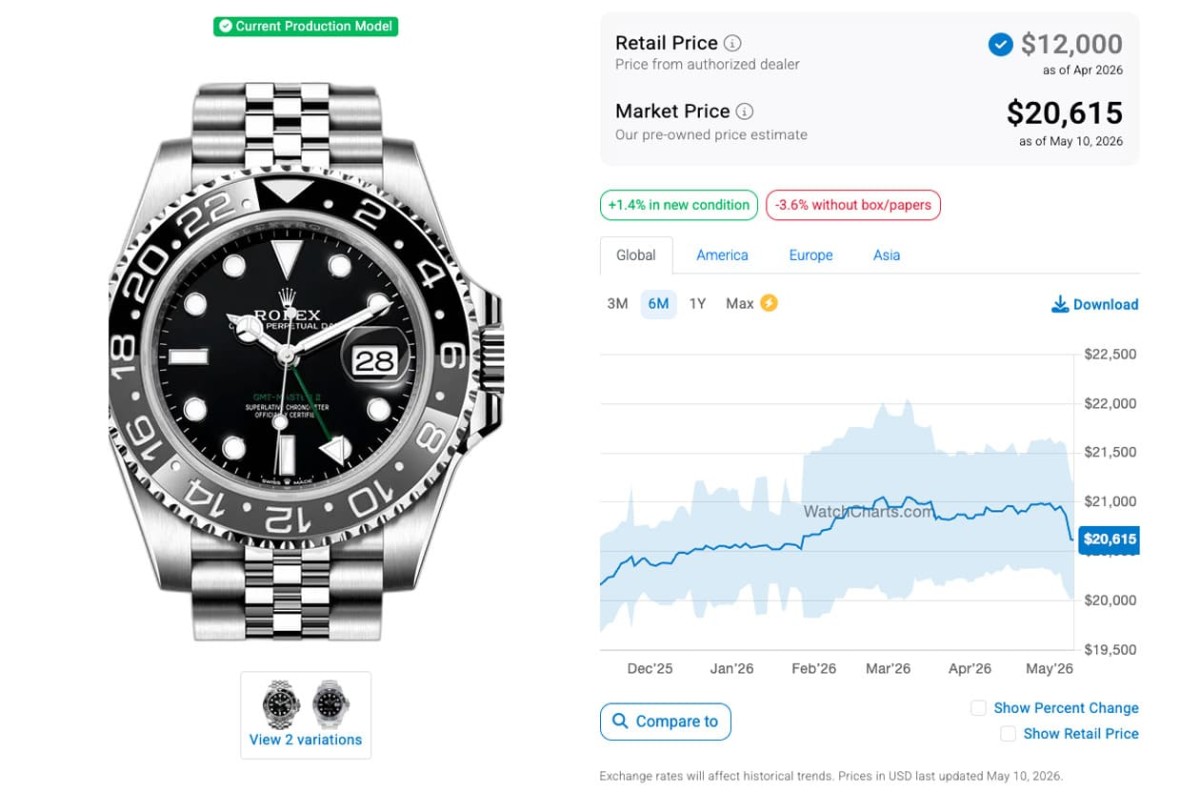Click the magnifier icon in Compare to
This screenshot has height=793, width=1200.
tap(620, 721)
